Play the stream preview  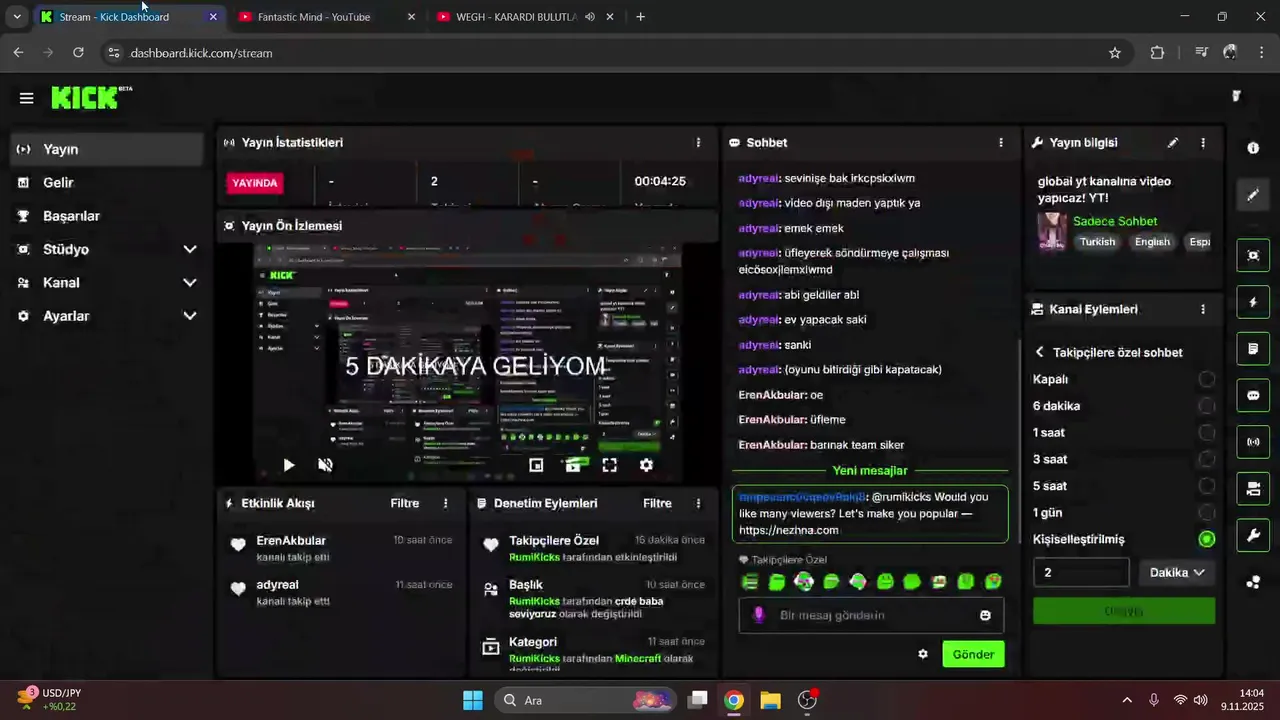(289, 465)
